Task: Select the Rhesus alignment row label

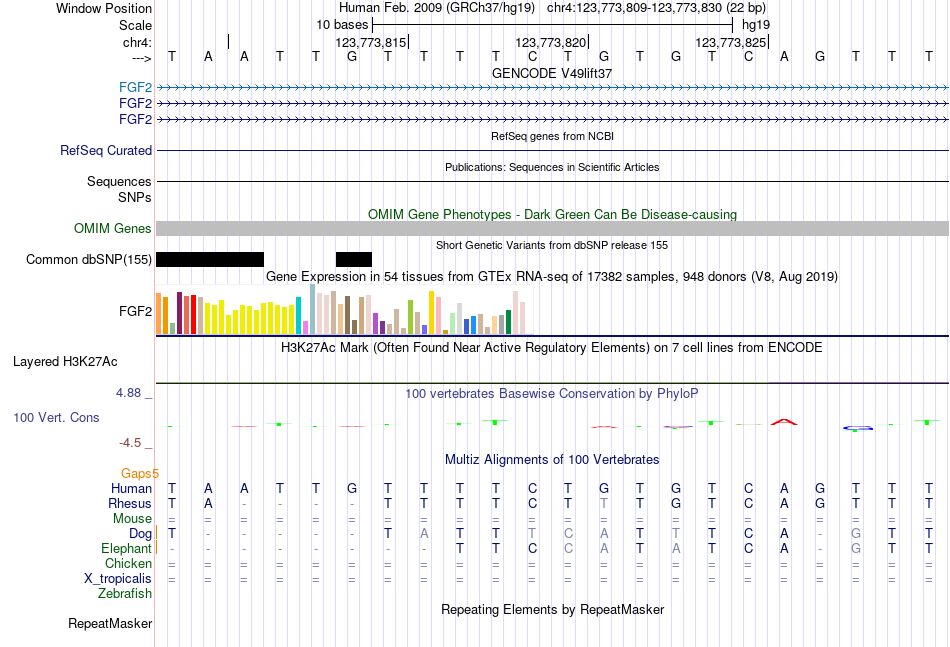Action: 130,503
